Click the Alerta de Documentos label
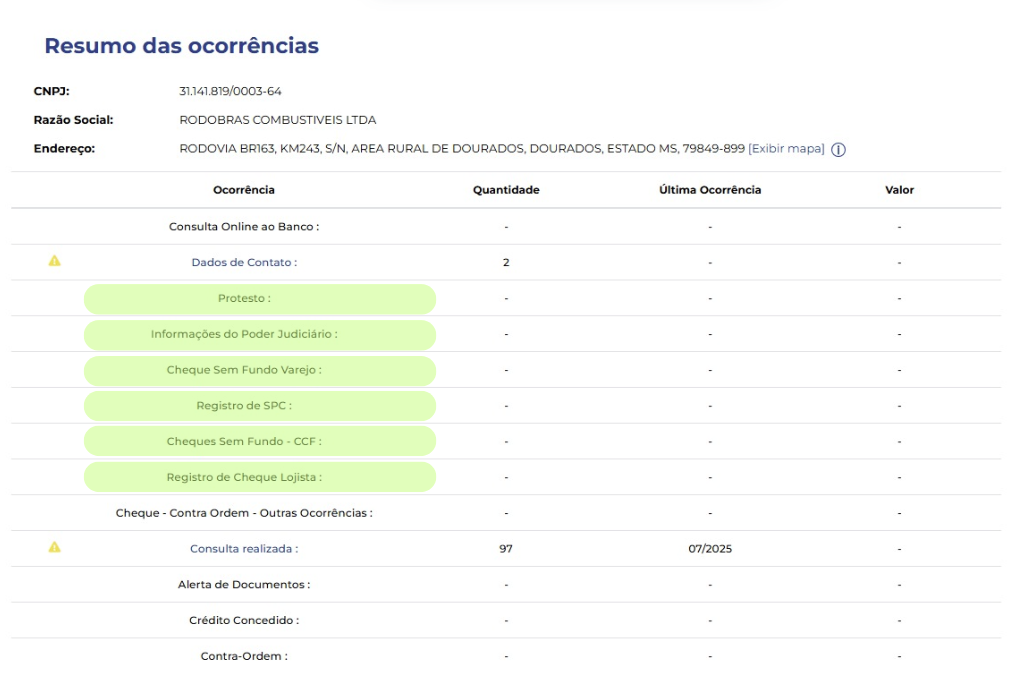The image size is (1015, 692). 244,585
